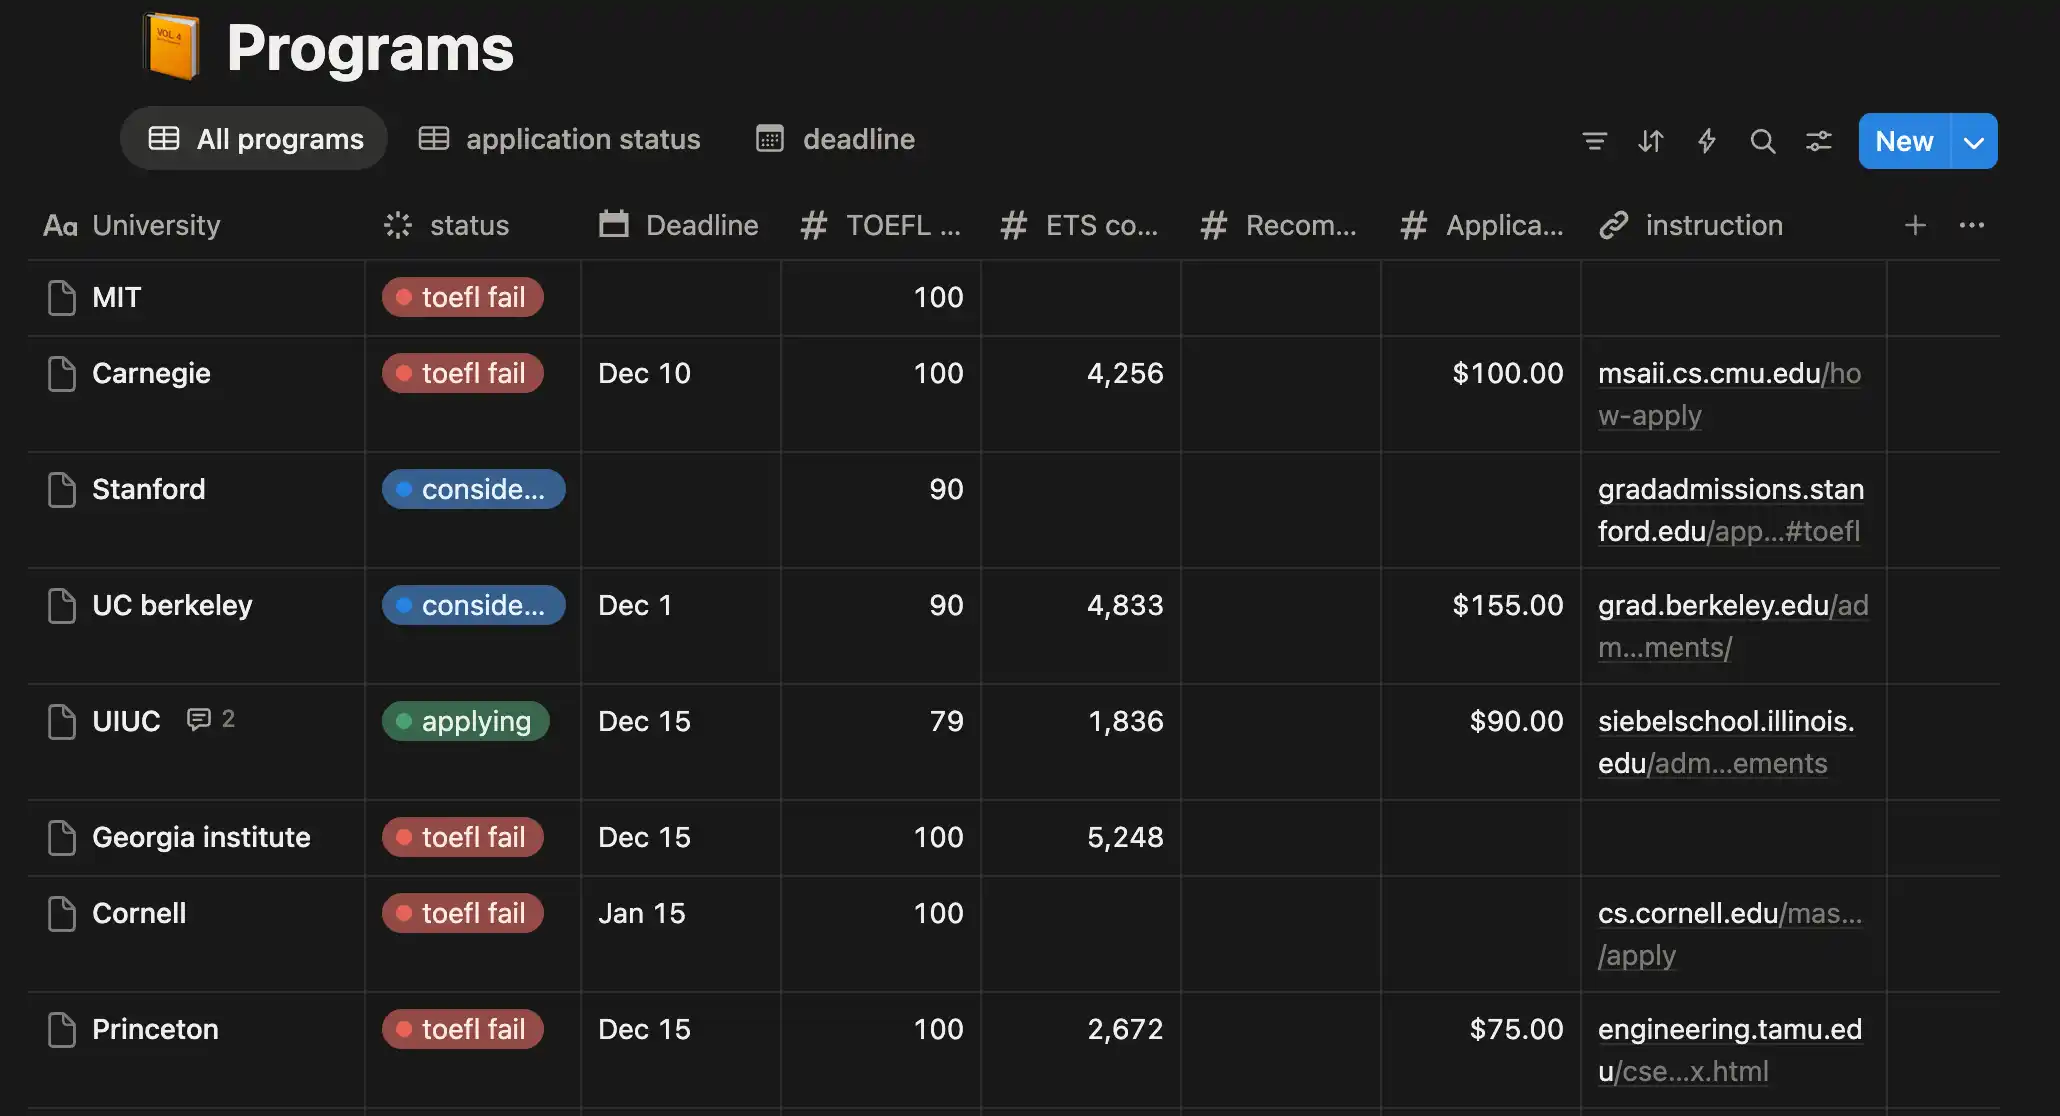Screen dimensions: 2060x1116
Task: Open Stanford's considering status selector
Action: [x=473, y=489]
